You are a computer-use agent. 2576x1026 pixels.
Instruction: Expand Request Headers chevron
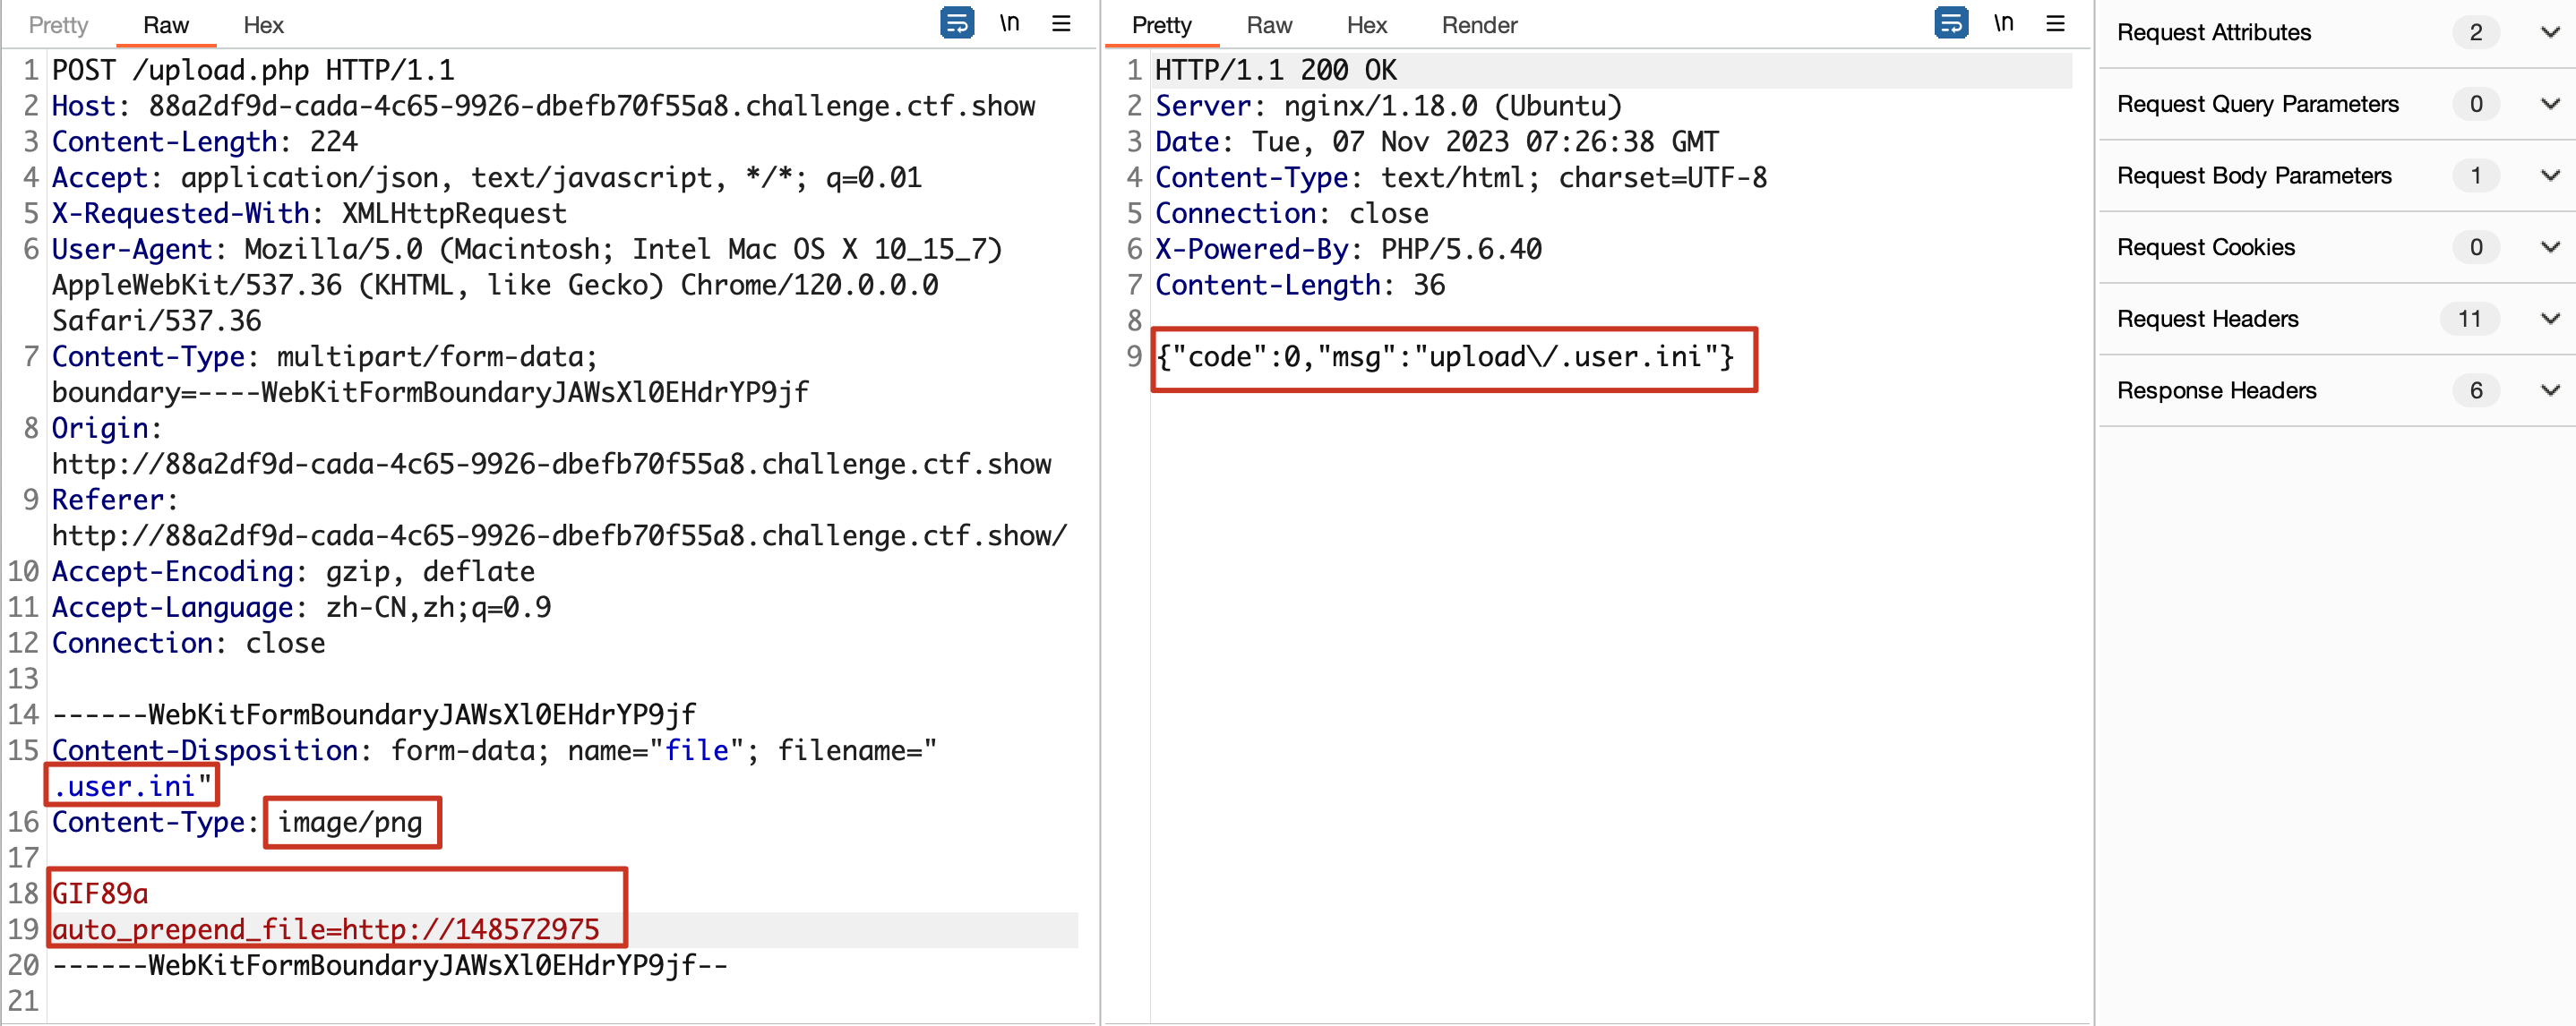pos(2550,319)
